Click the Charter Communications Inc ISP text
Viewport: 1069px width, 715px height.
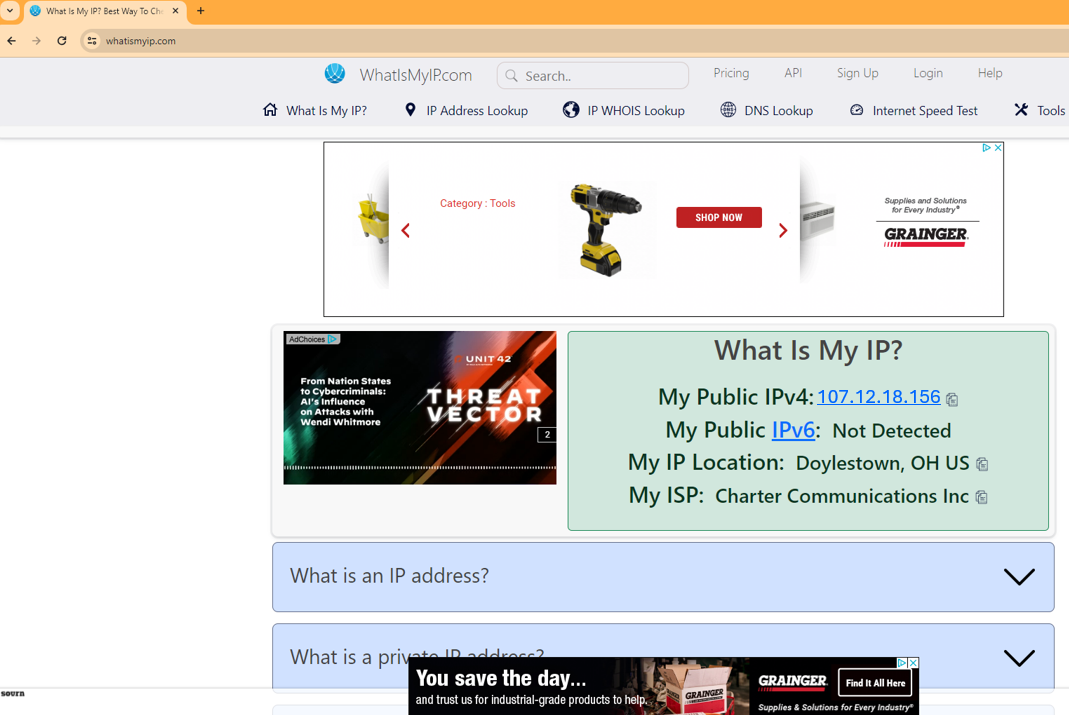click(841, 496)
